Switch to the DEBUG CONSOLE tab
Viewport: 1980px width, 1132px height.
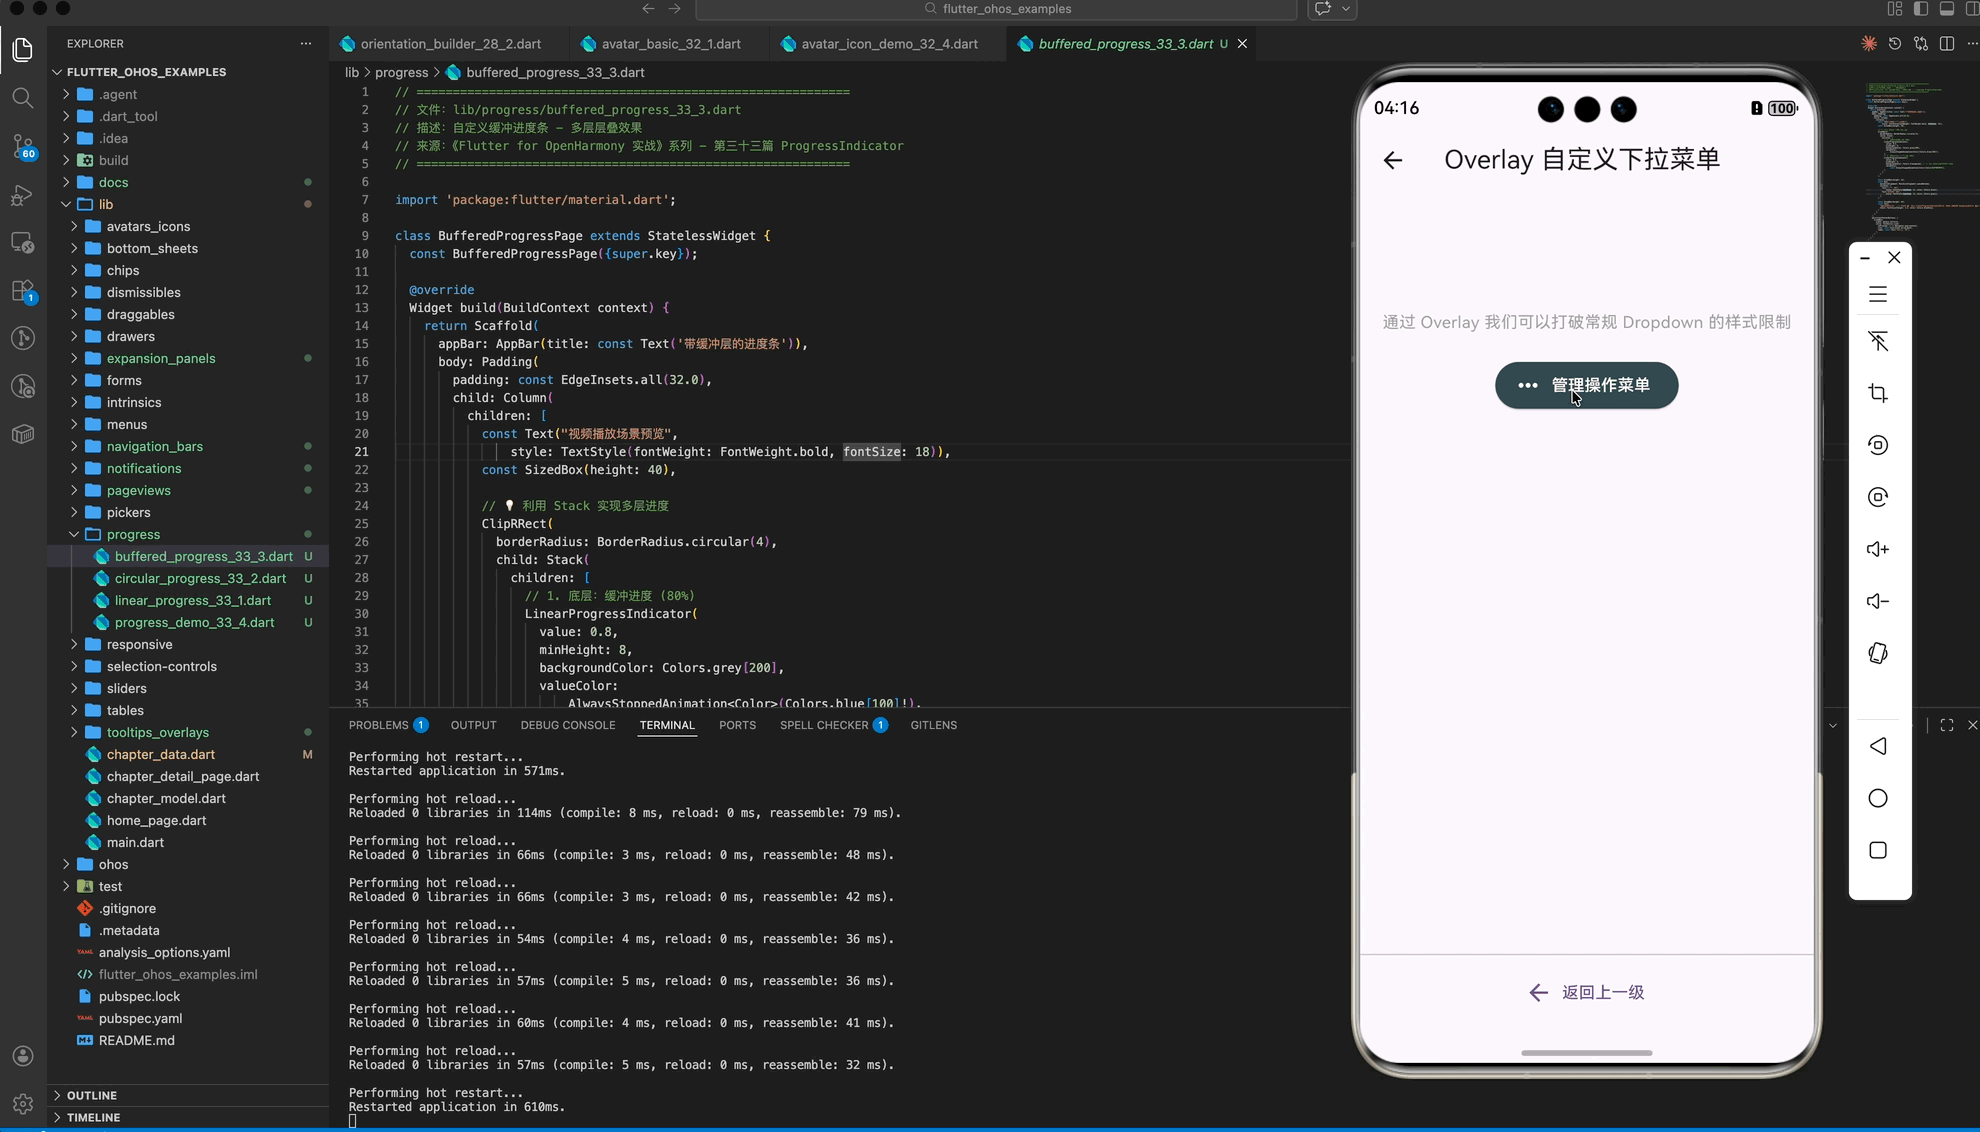567,725
